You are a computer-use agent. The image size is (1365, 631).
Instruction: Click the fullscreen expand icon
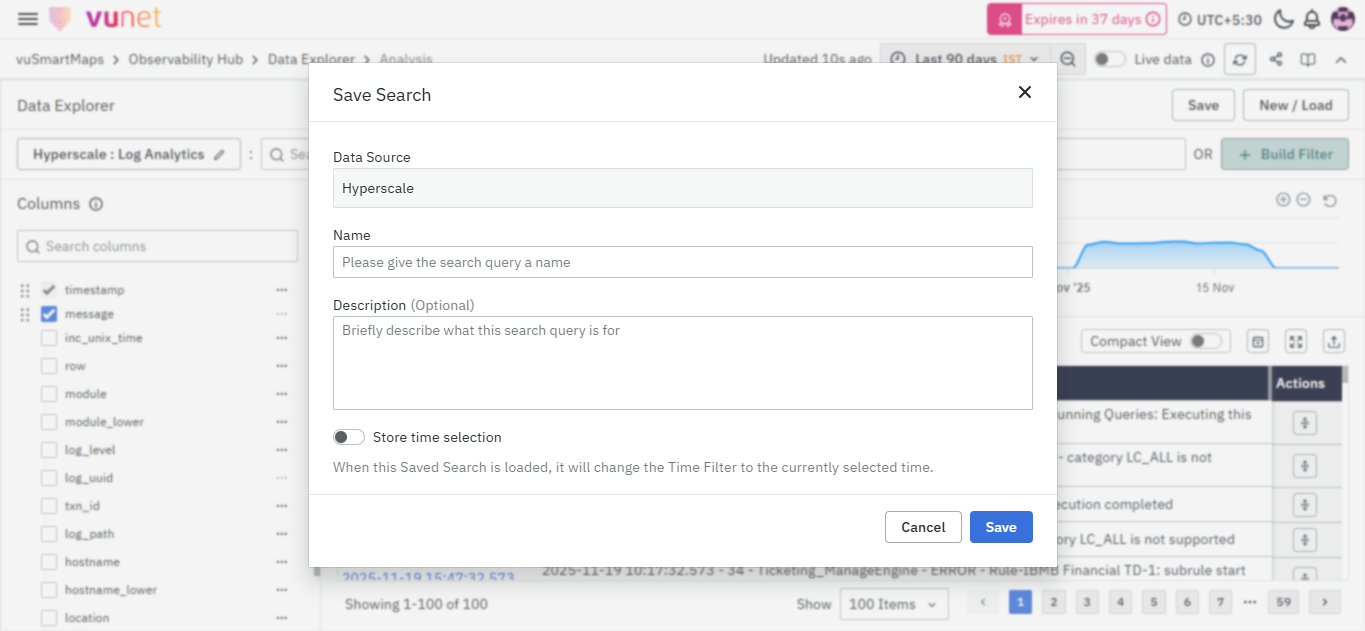(1296, 342)
